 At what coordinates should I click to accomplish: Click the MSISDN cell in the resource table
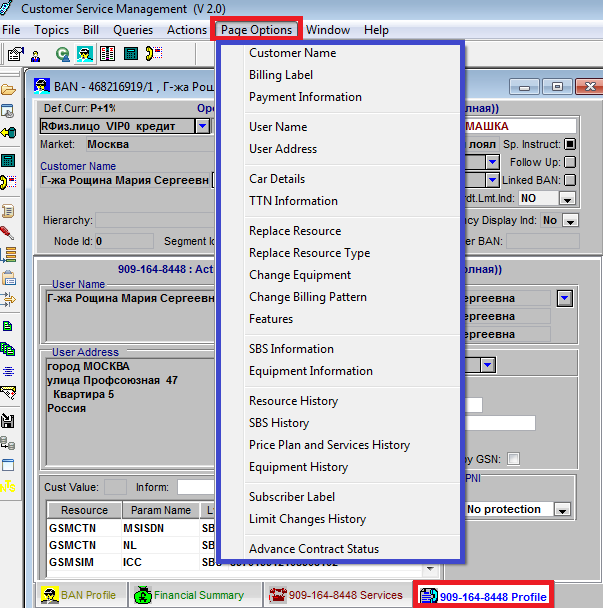pos(161,528)
